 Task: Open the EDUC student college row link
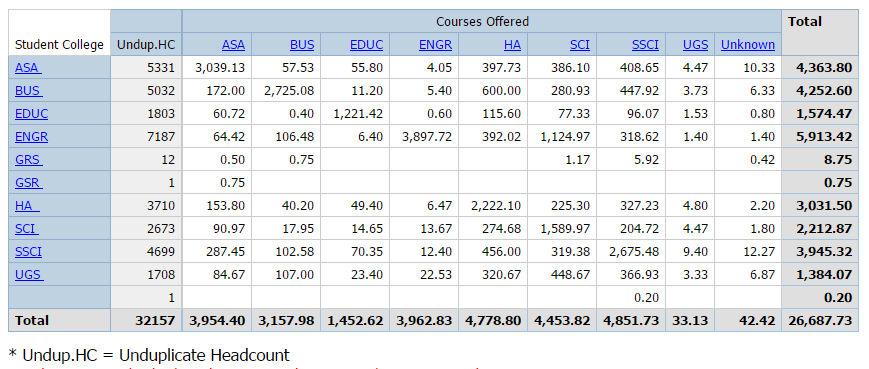(x=32, y=114)
